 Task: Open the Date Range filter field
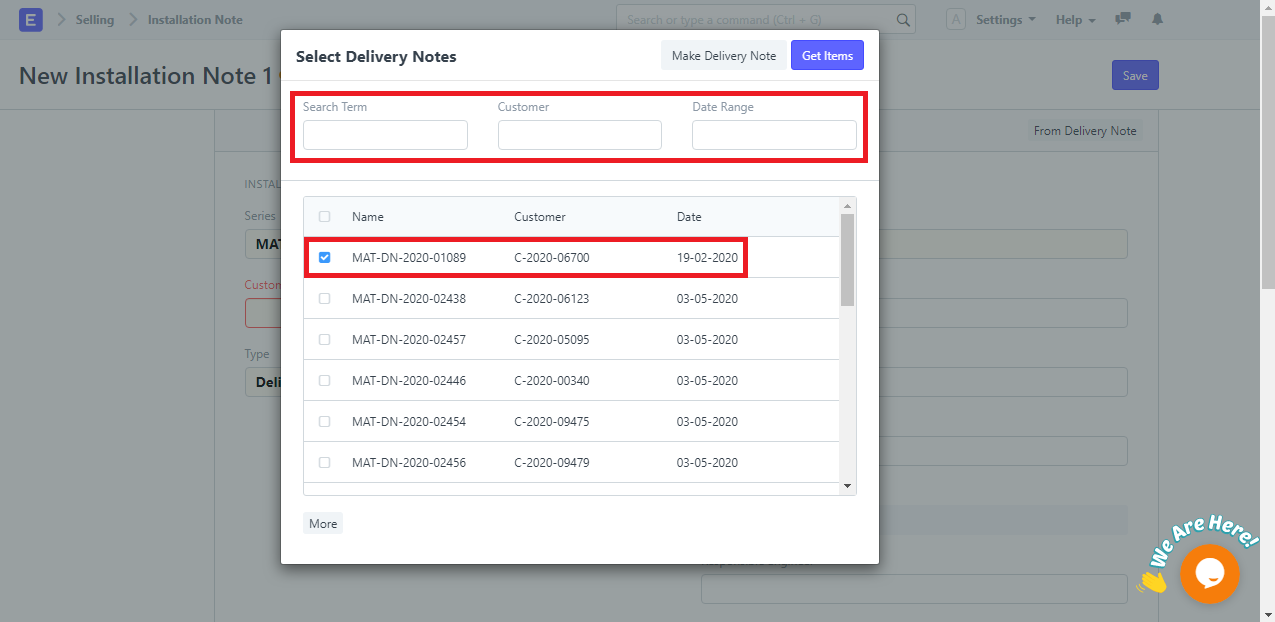point(774,135)
